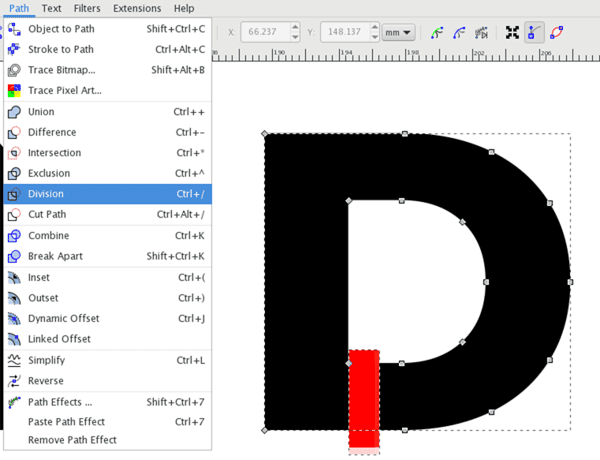
Task: Select the Union icon in Path menu
Action: point(14,112)
